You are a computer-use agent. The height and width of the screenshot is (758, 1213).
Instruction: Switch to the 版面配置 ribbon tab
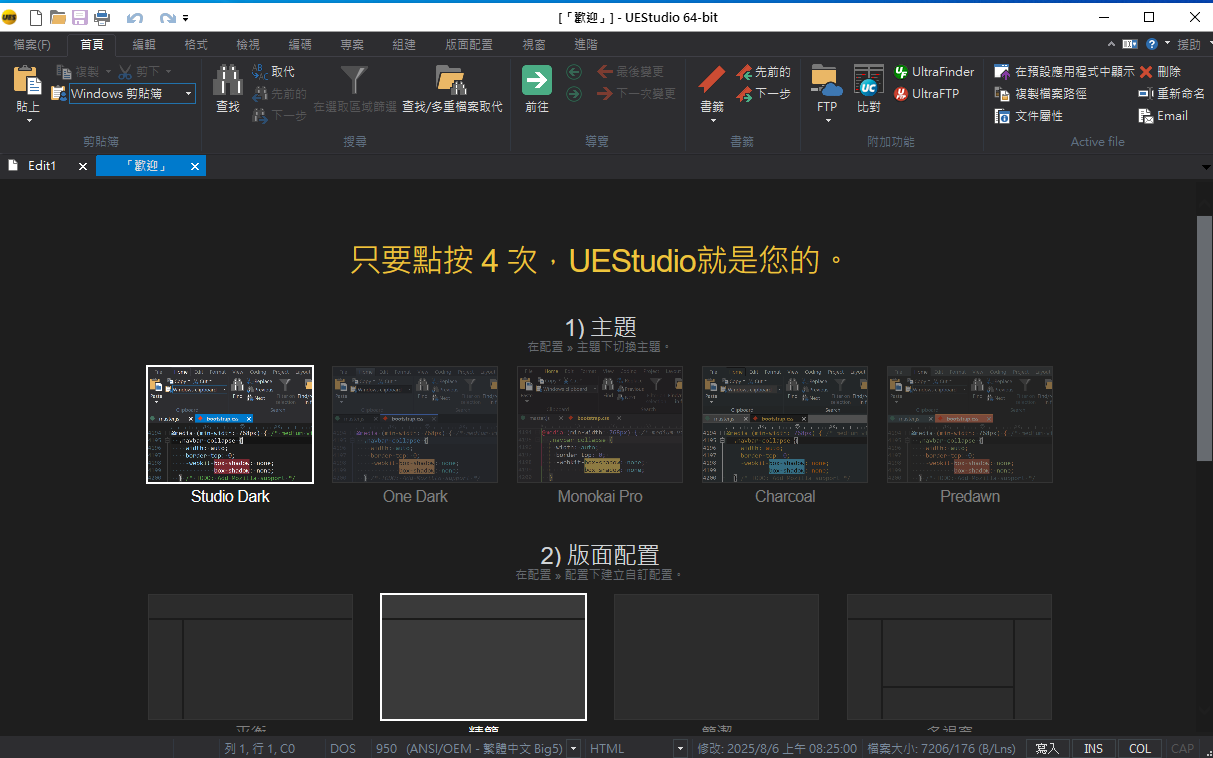pos(469,45)
